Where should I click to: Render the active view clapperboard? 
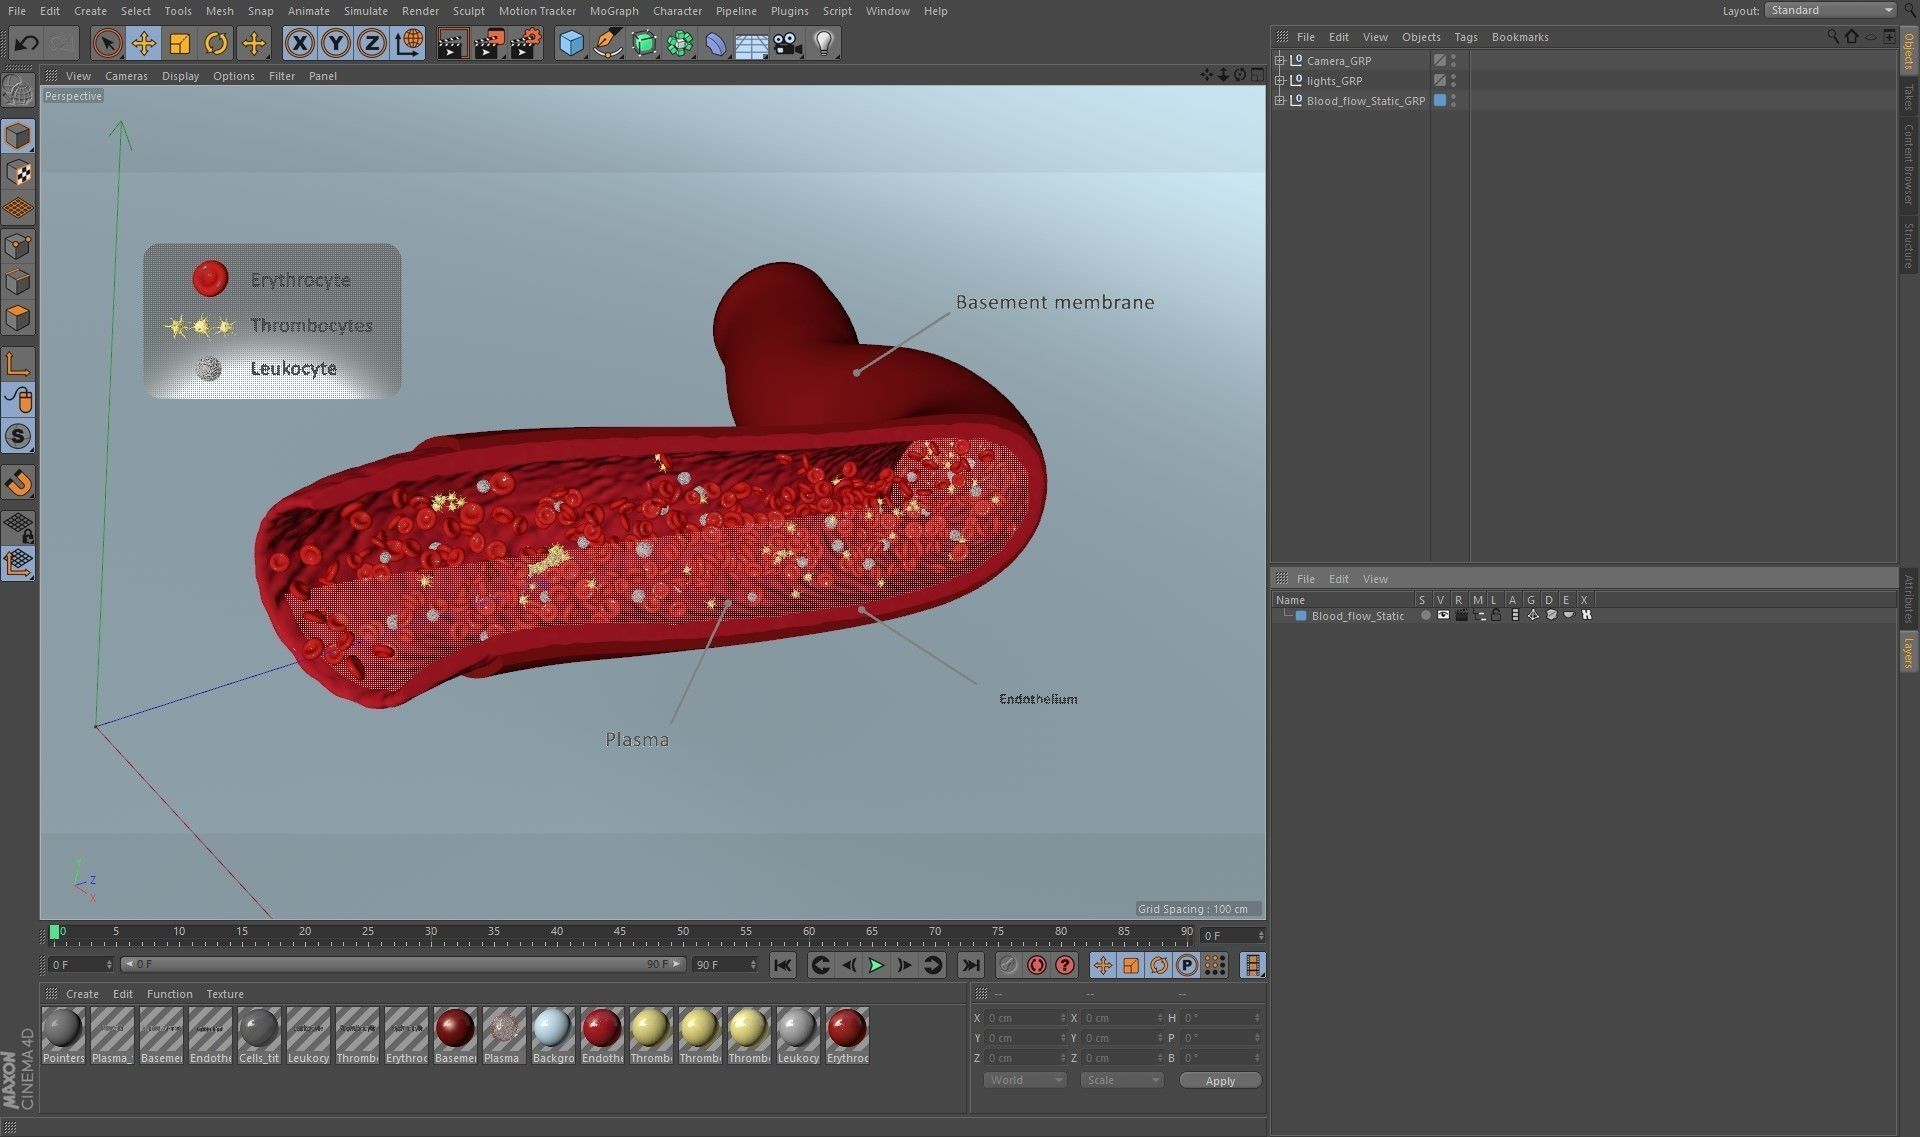[451, 43]
